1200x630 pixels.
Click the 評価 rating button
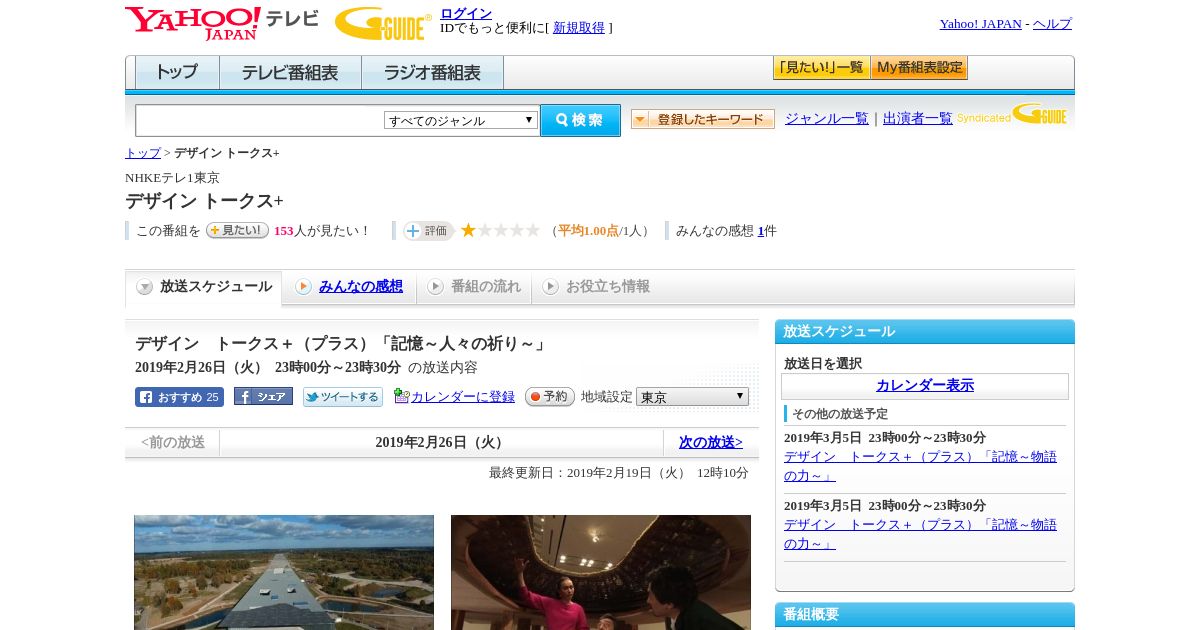pos(429,231)
